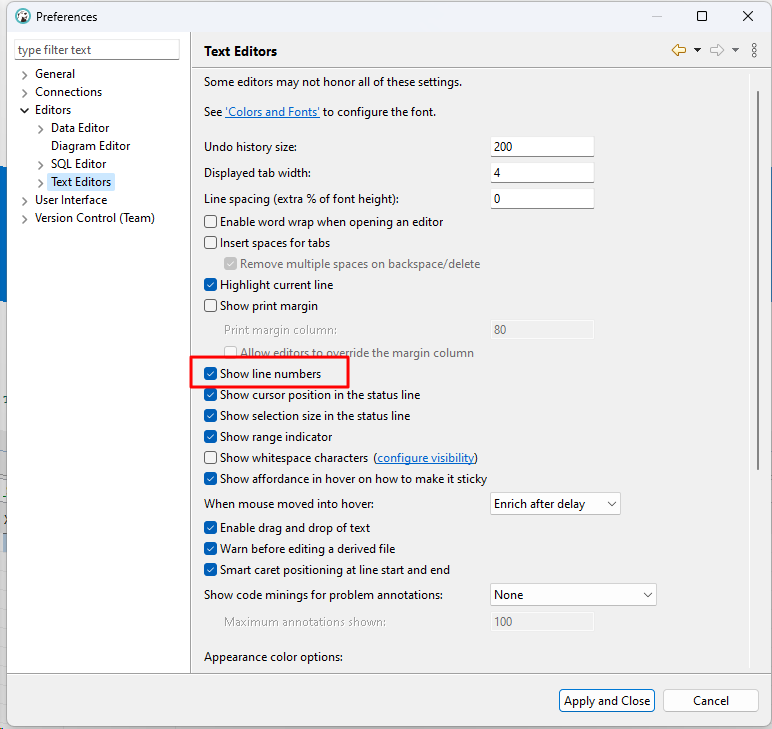Screen dimensions: 772x729
Task: Open the Enrich after delay dropdown
Action: point(555,504)
